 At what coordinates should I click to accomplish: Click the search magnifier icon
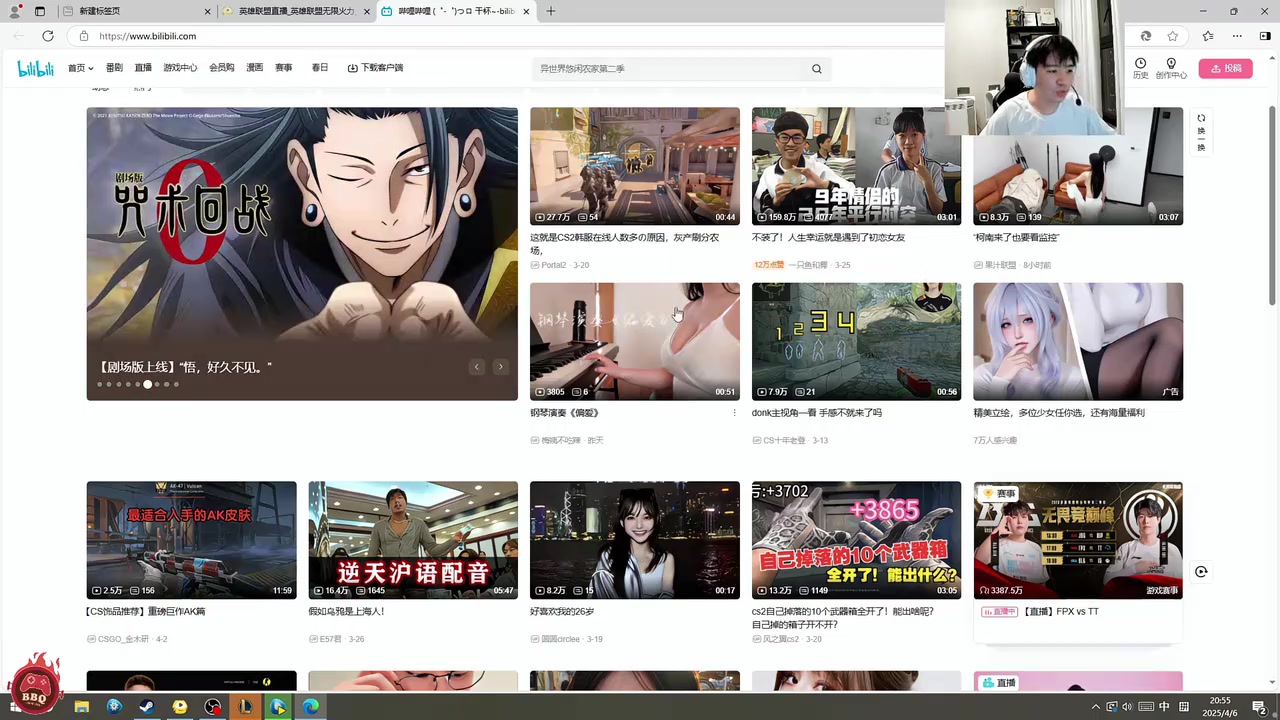point(816,69)
